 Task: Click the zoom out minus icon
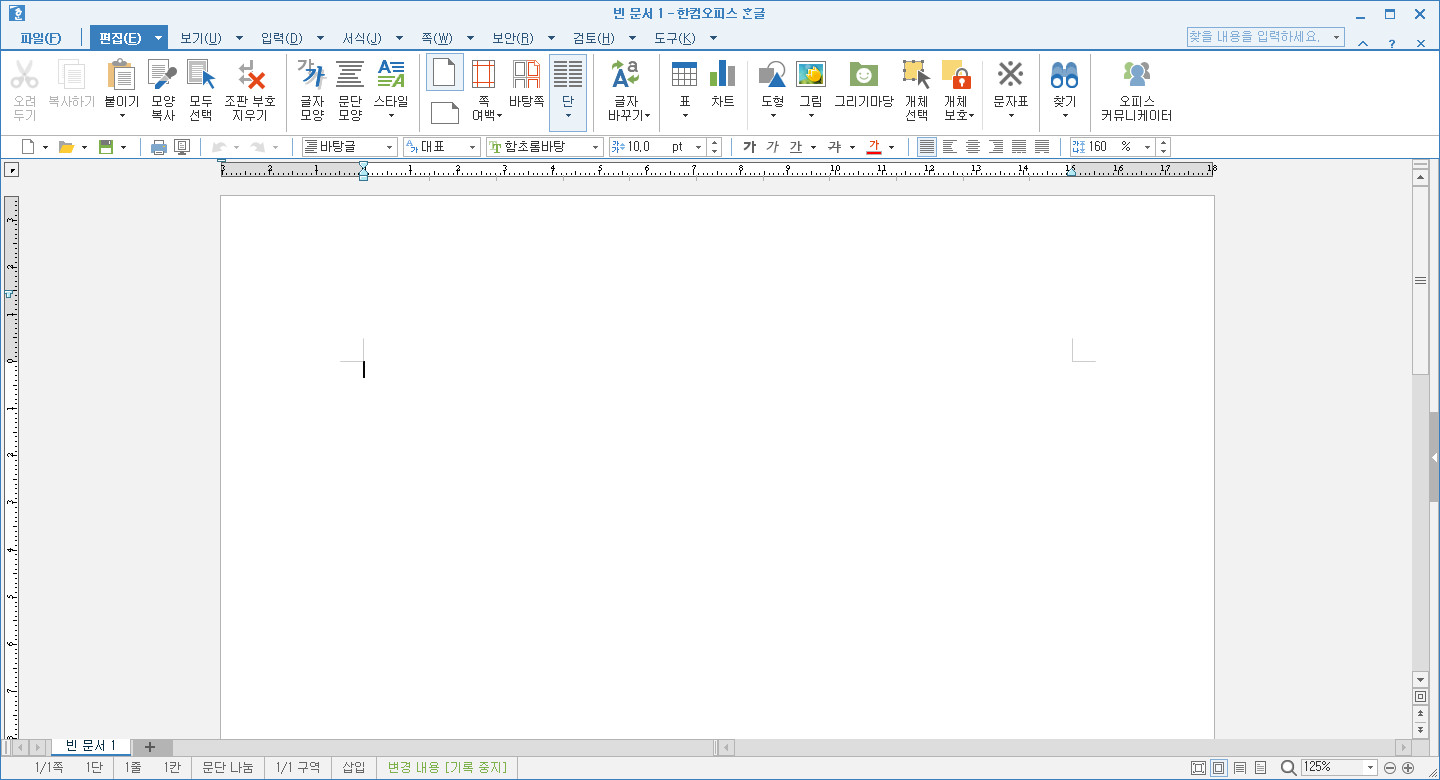[1389, 767]
